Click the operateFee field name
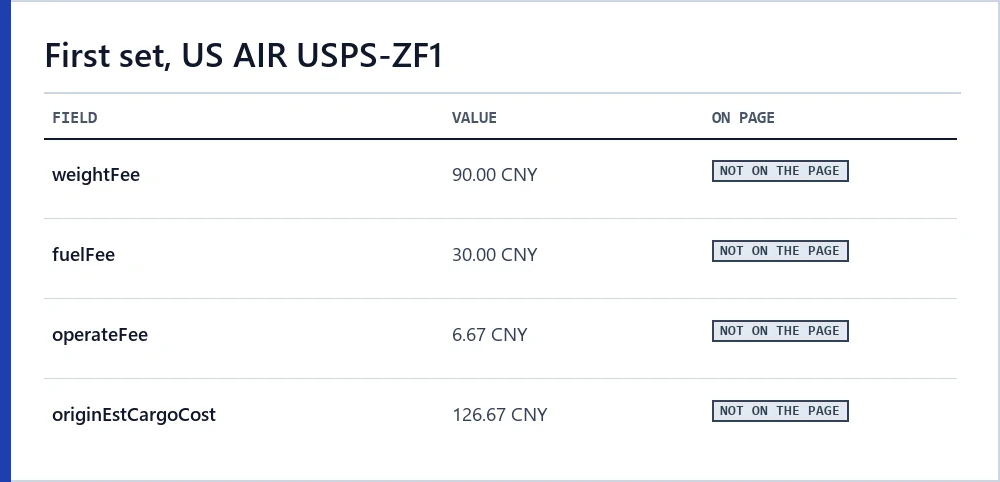The image size is (1000, 482). pyautogui.click(x=100, y=335)
